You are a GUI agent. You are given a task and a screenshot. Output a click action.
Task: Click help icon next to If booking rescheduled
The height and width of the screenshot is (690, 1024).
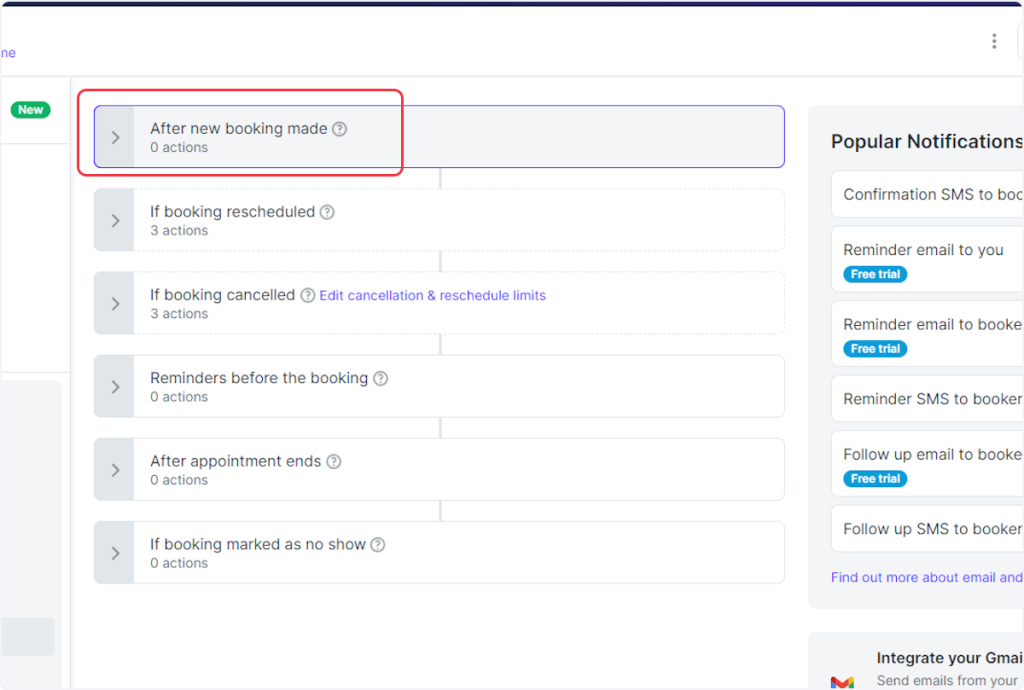point(327,212)
